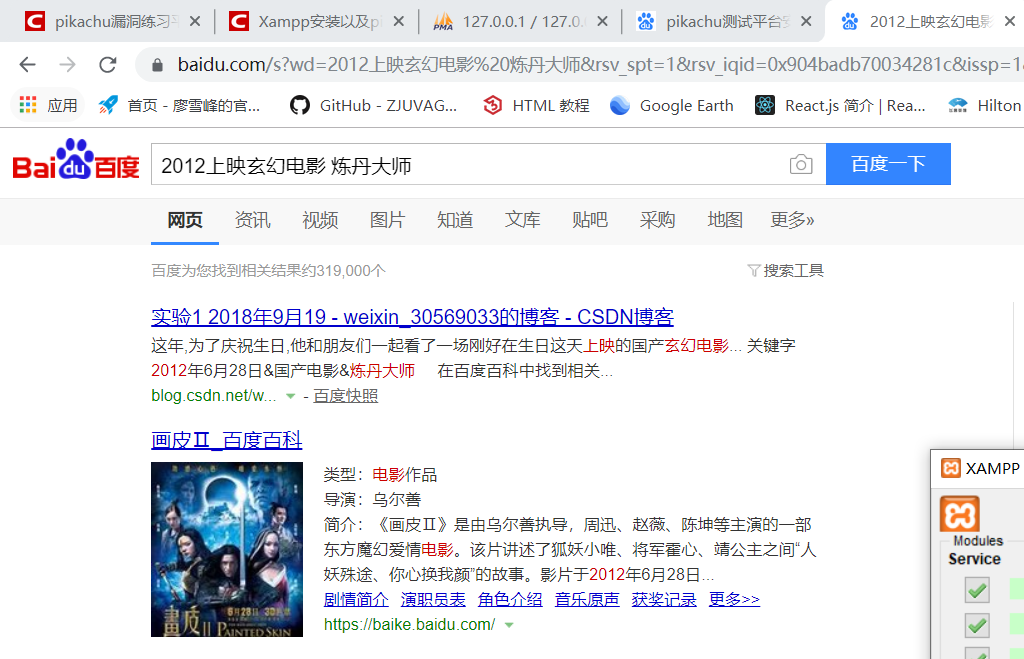This screenshot has height=659, width=1024.
Task: Click the 画皮II movie poster thumbnail
Action: coord(227,549)
